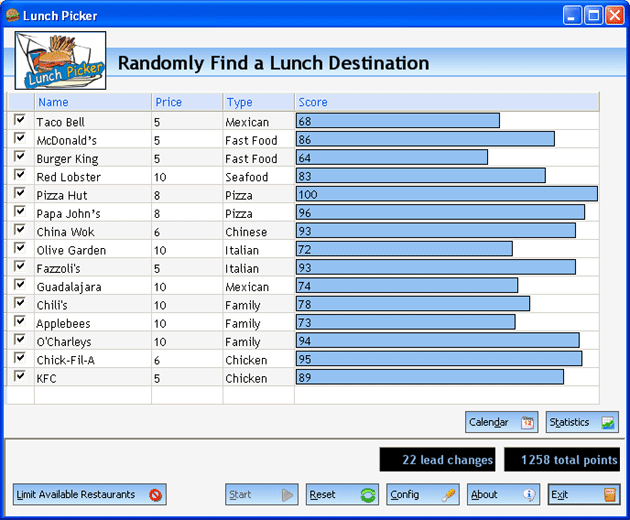Viewport: 630px width, 520px height.
Task: Click the 22 lead changes display
Action: click(437, 459)
